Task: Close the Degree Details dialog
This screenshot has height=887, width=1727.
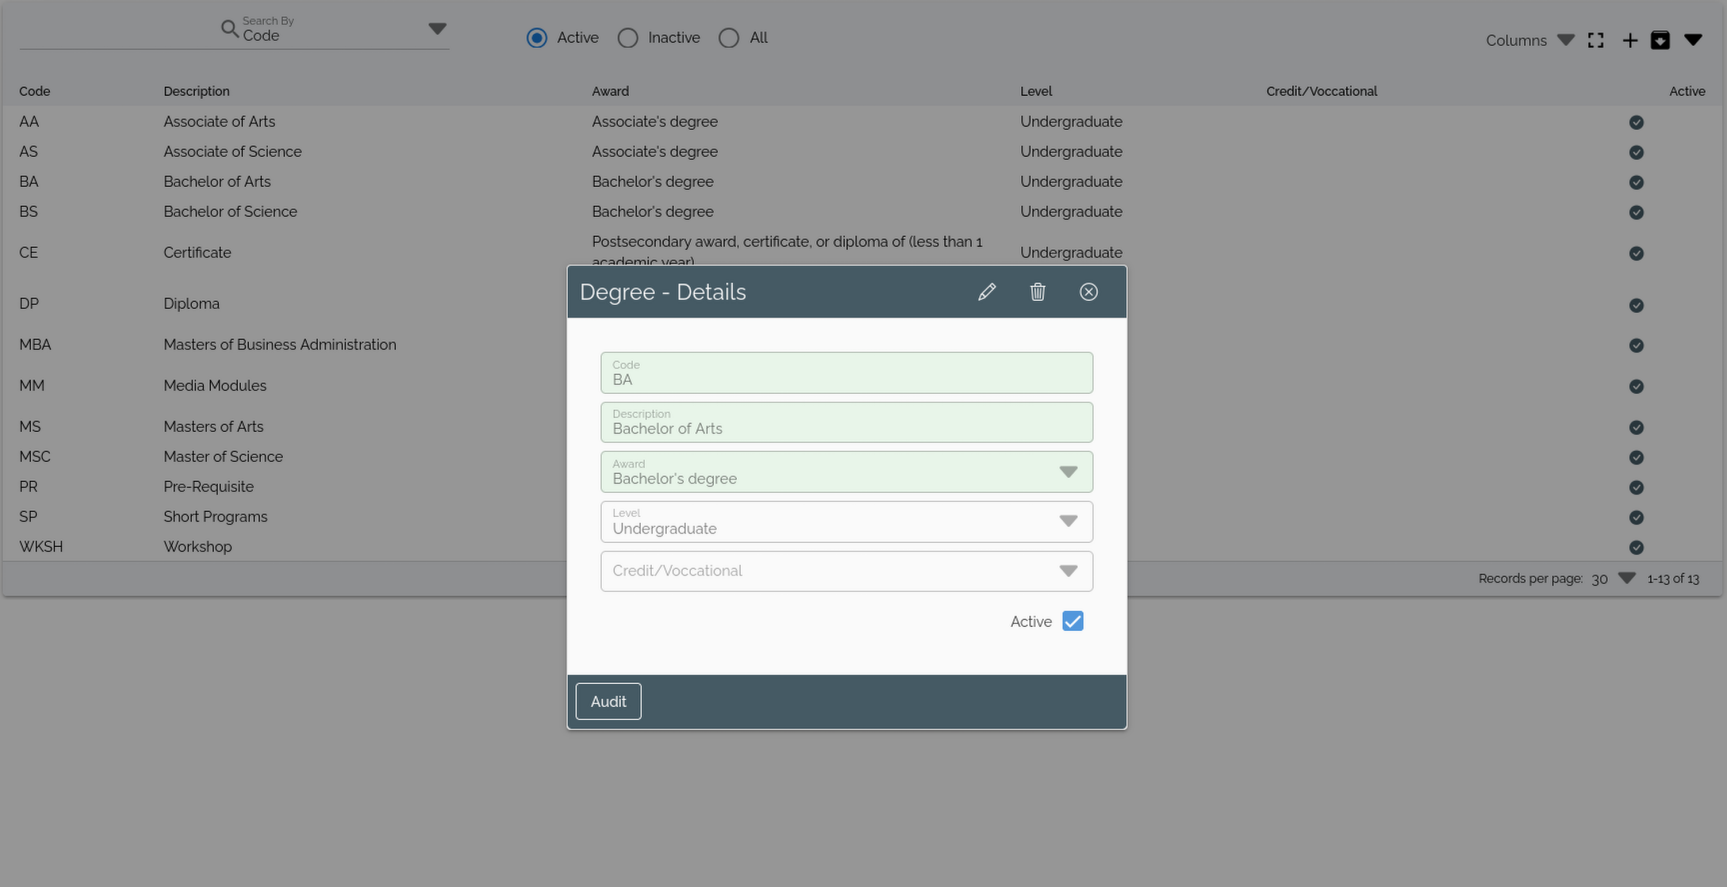Action: 1088,292
